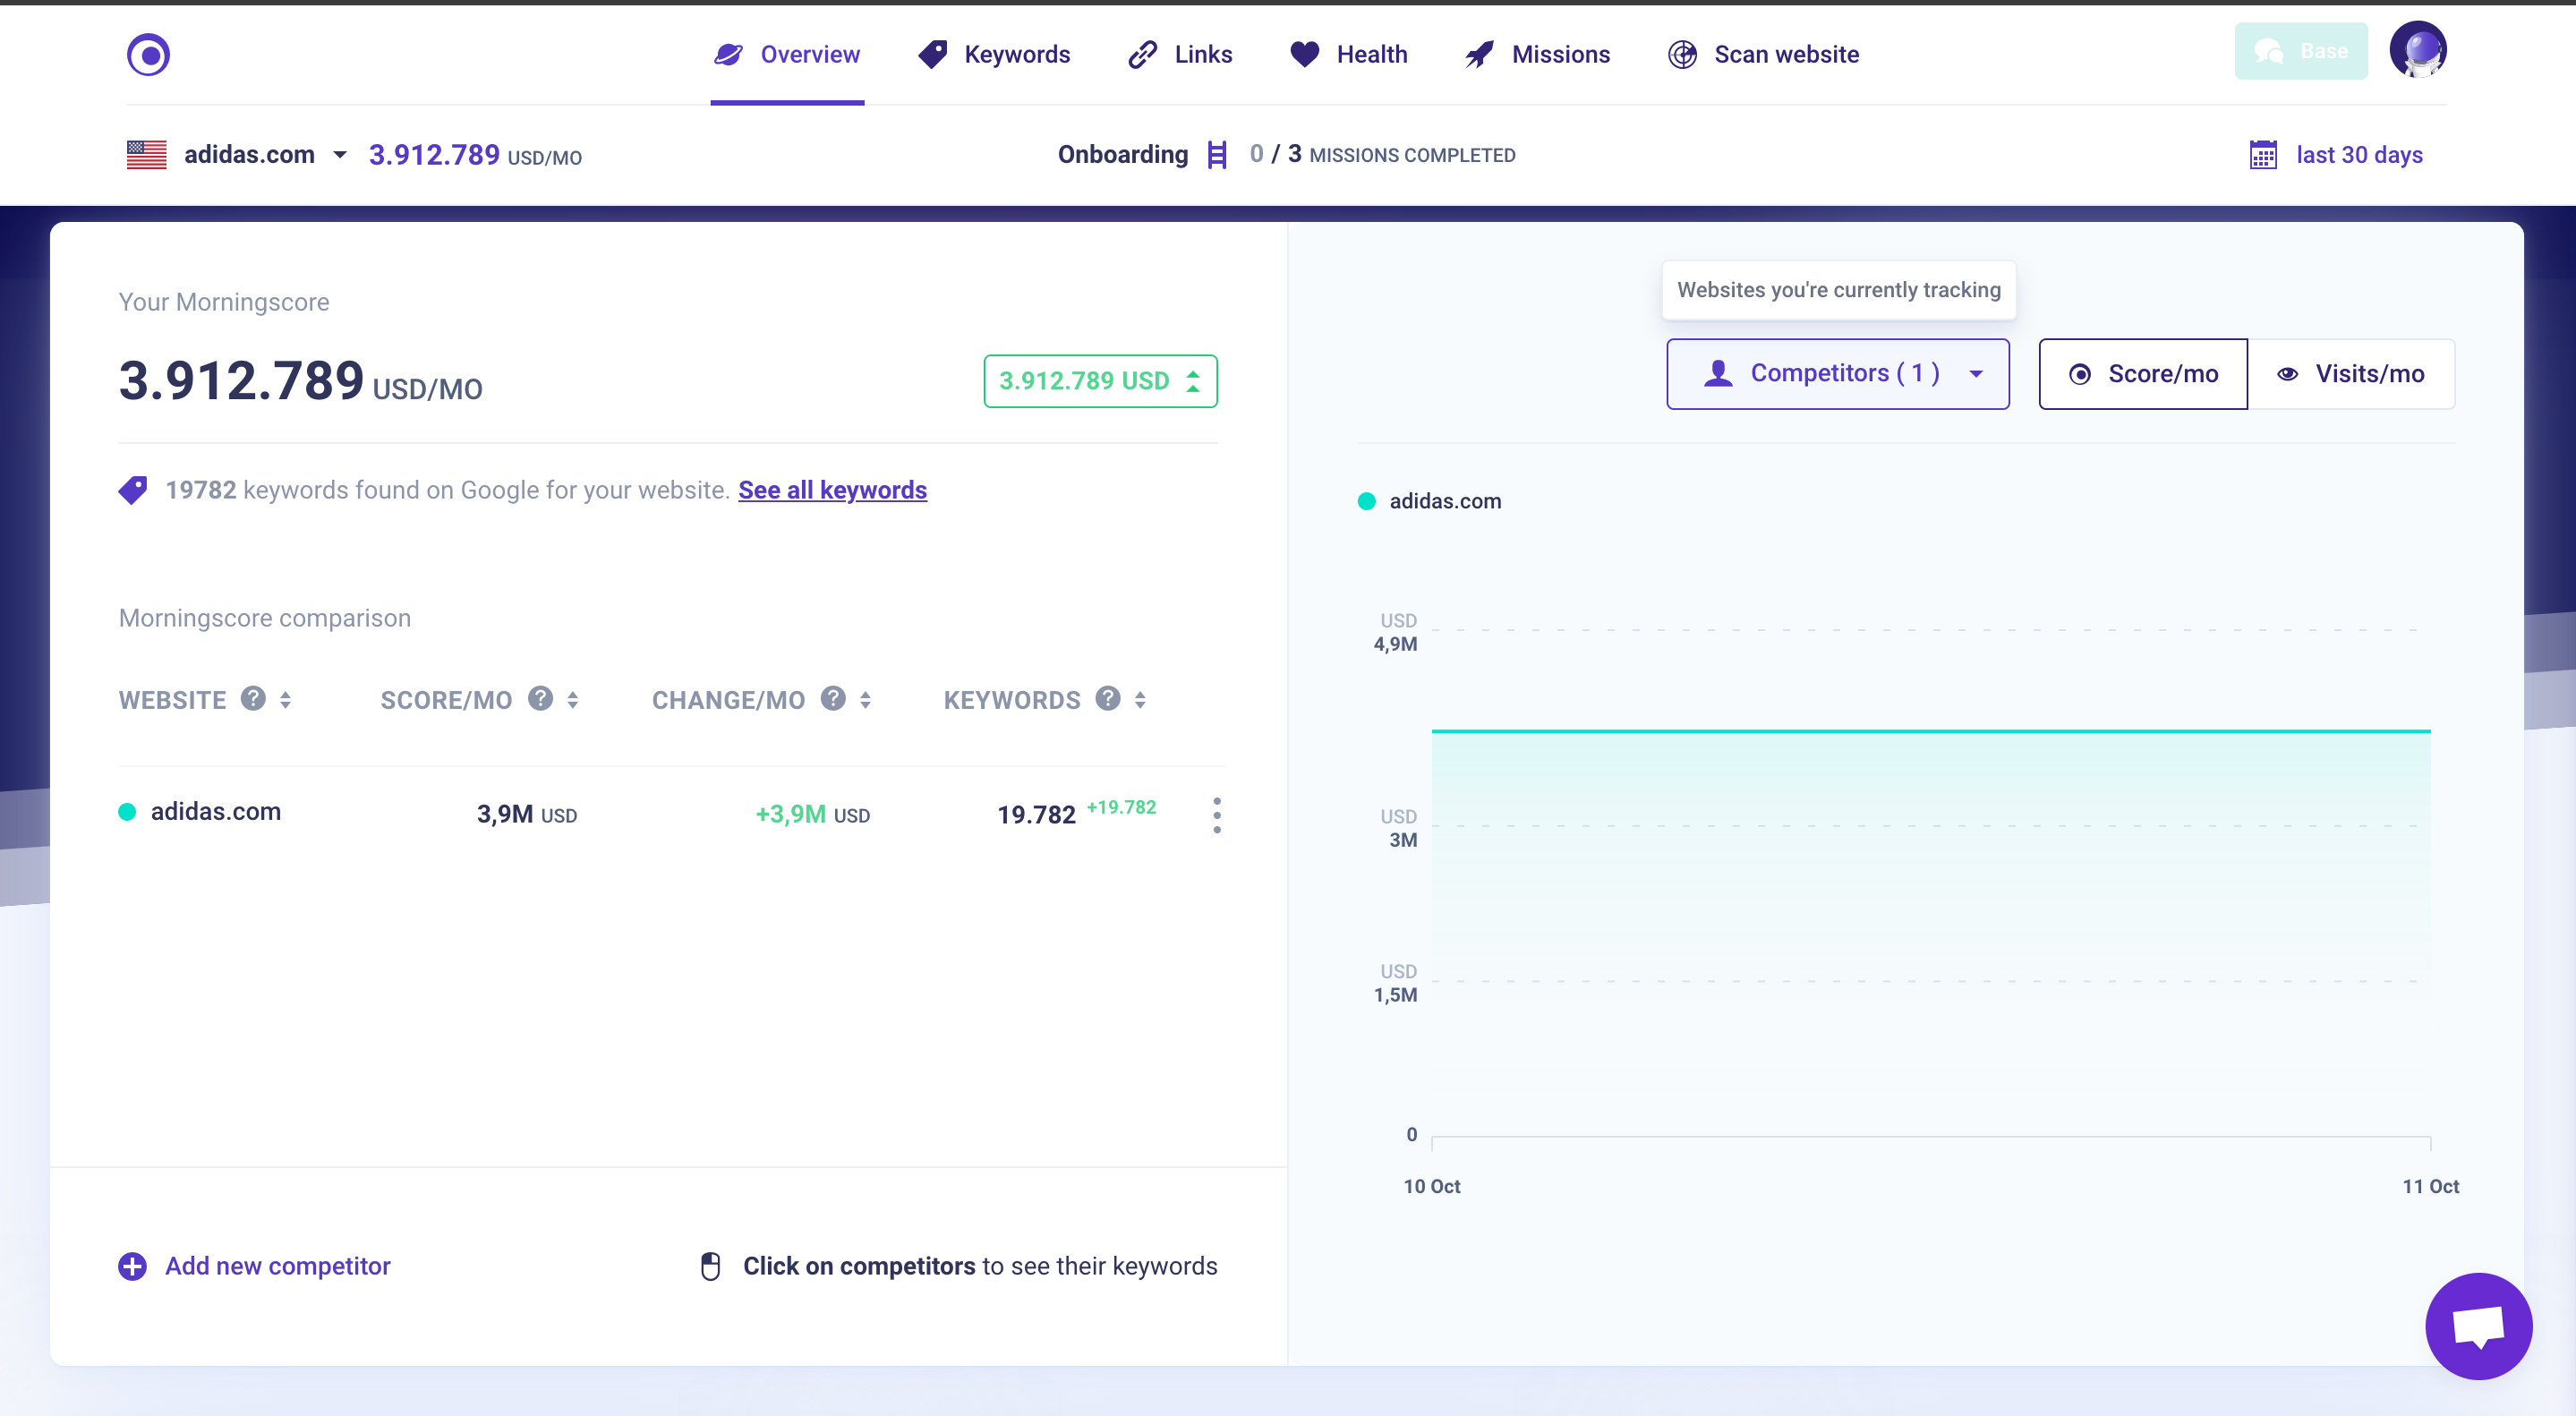The height and width of the screenshot is (1416, 2576).
Task: Click the See all keywords link
Action: coord(832,489)
